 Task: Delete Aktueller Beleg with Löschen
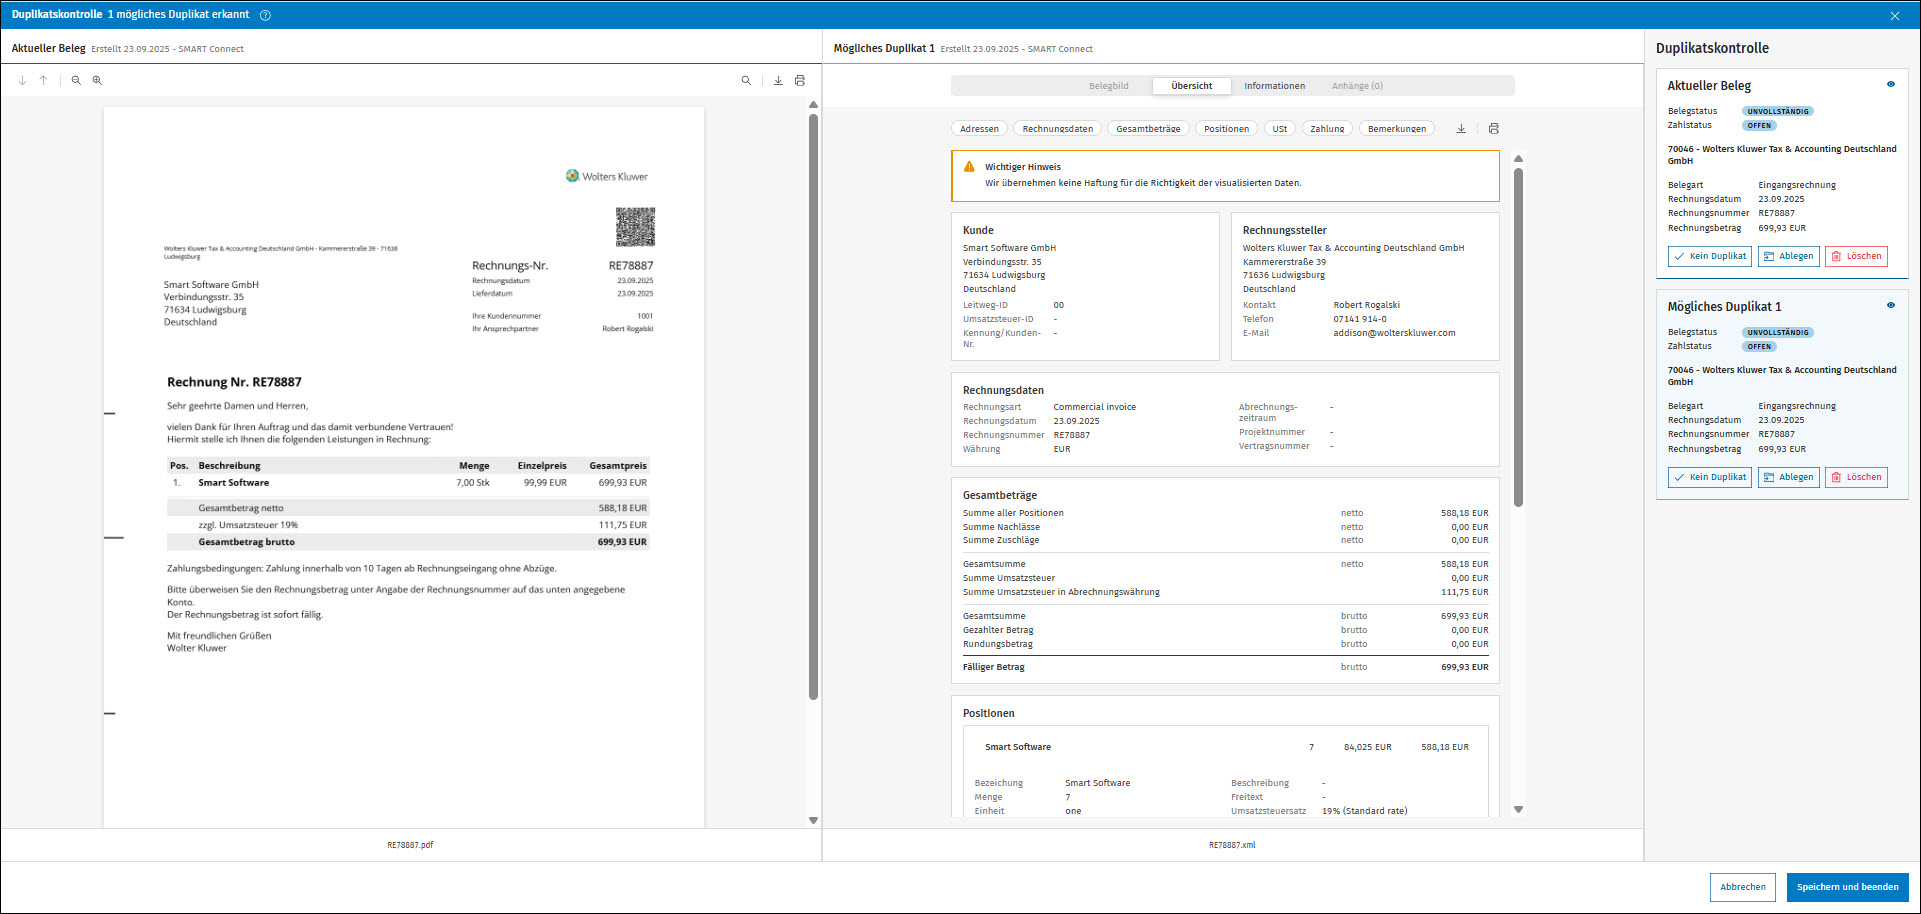coord(1857,256)
